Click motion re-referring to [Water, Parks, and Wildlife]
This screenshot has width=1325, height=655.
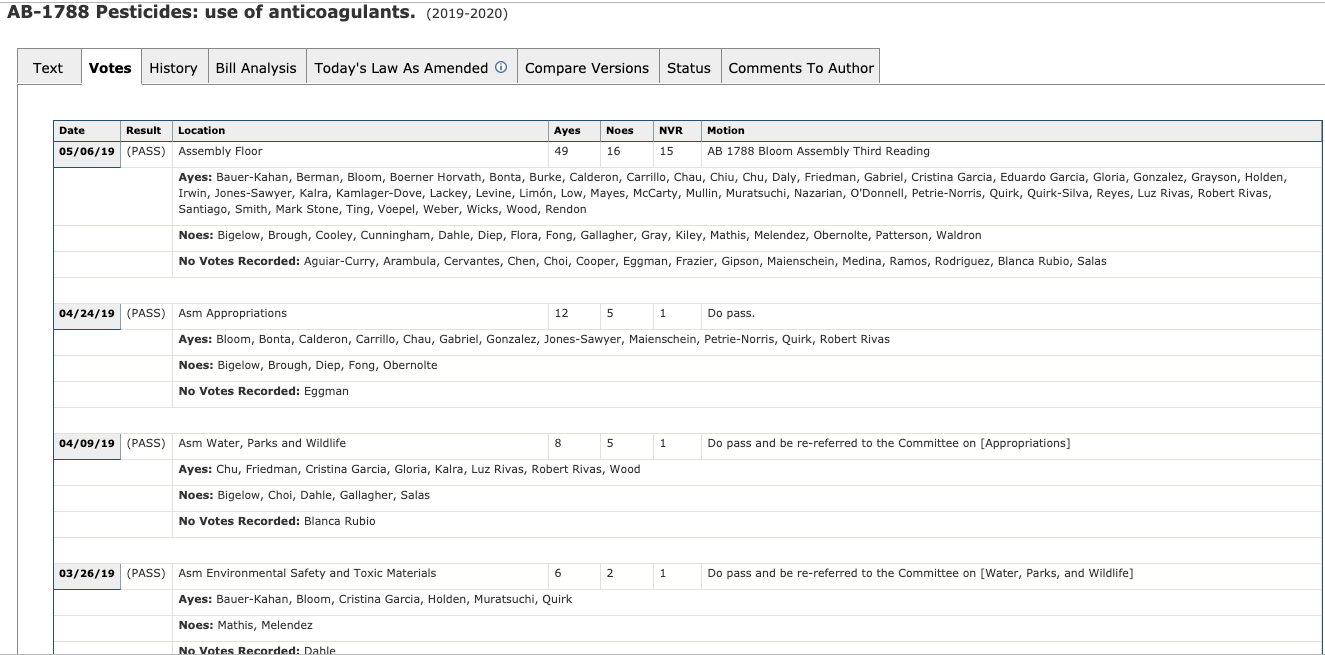(x=920, y=574)
